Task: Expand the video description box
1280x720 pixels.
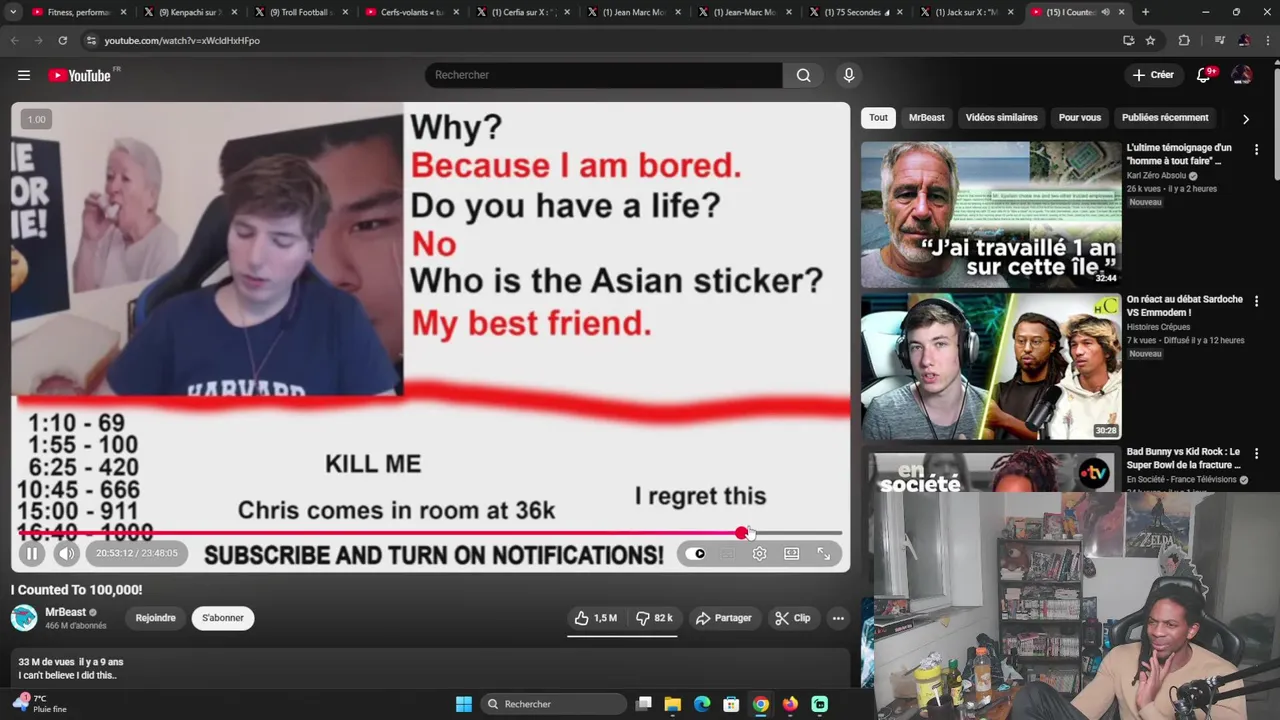Action: [x=430, y=668]
